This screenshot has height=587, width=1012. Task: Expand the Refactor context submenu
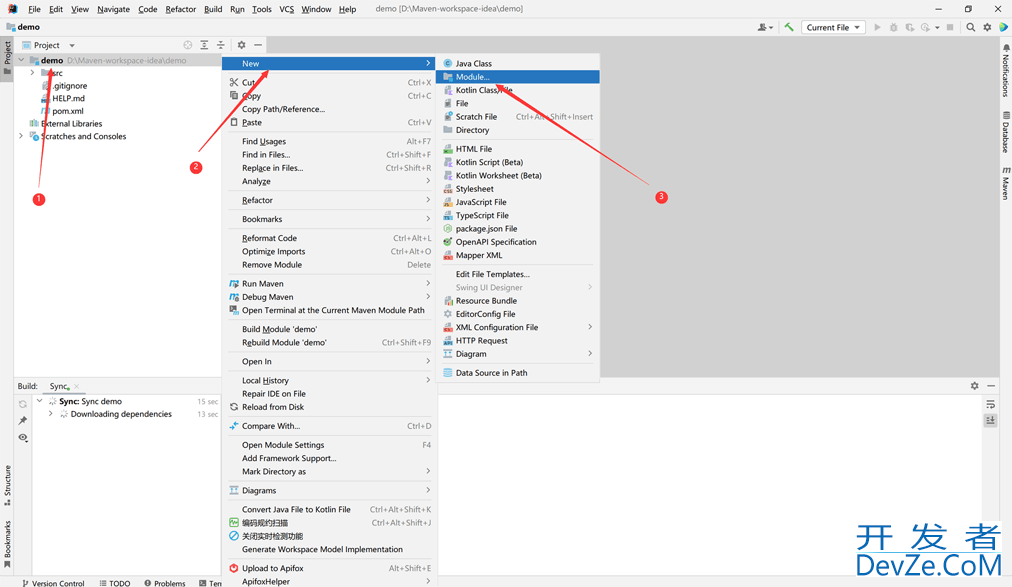tap(329, 201)
